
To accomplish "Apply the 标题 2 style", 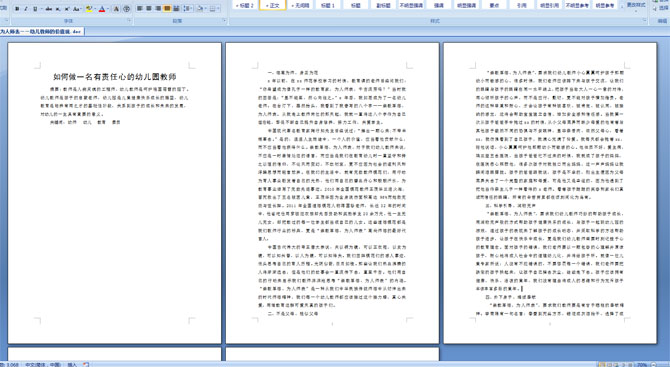I will click(x=245, y=6).
